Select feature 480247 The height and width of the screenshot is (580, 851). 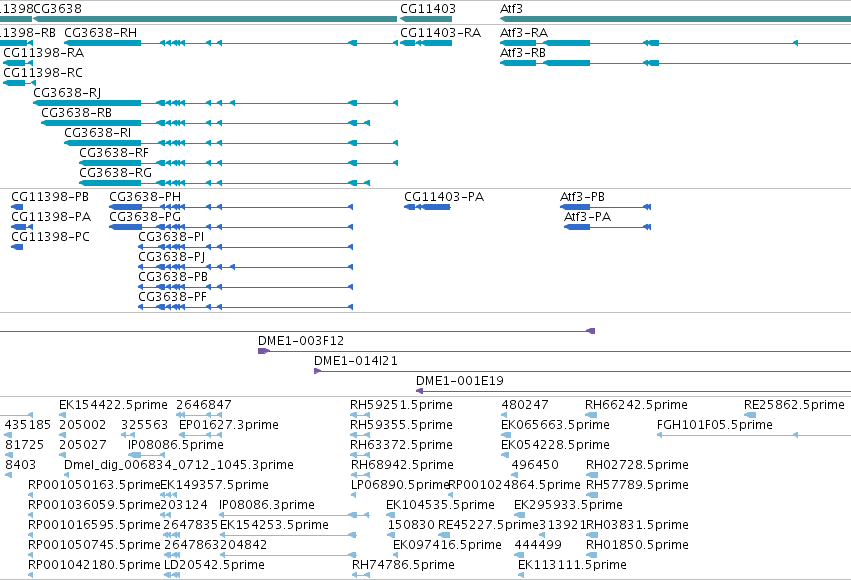coord(525,405)
